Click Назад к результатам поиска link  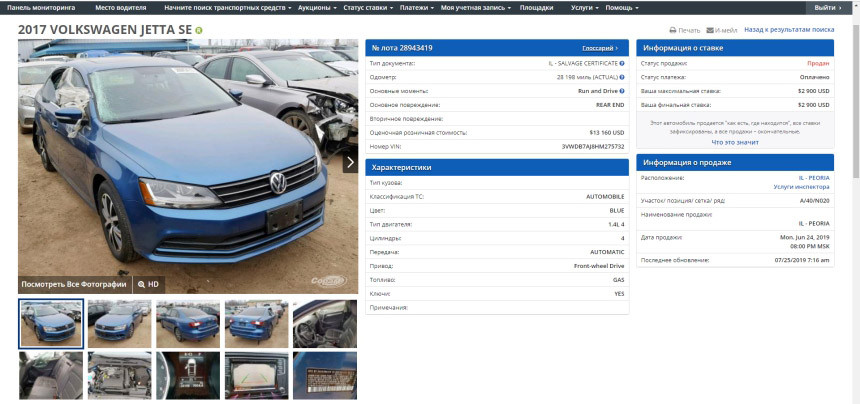(x=789, y=30)
